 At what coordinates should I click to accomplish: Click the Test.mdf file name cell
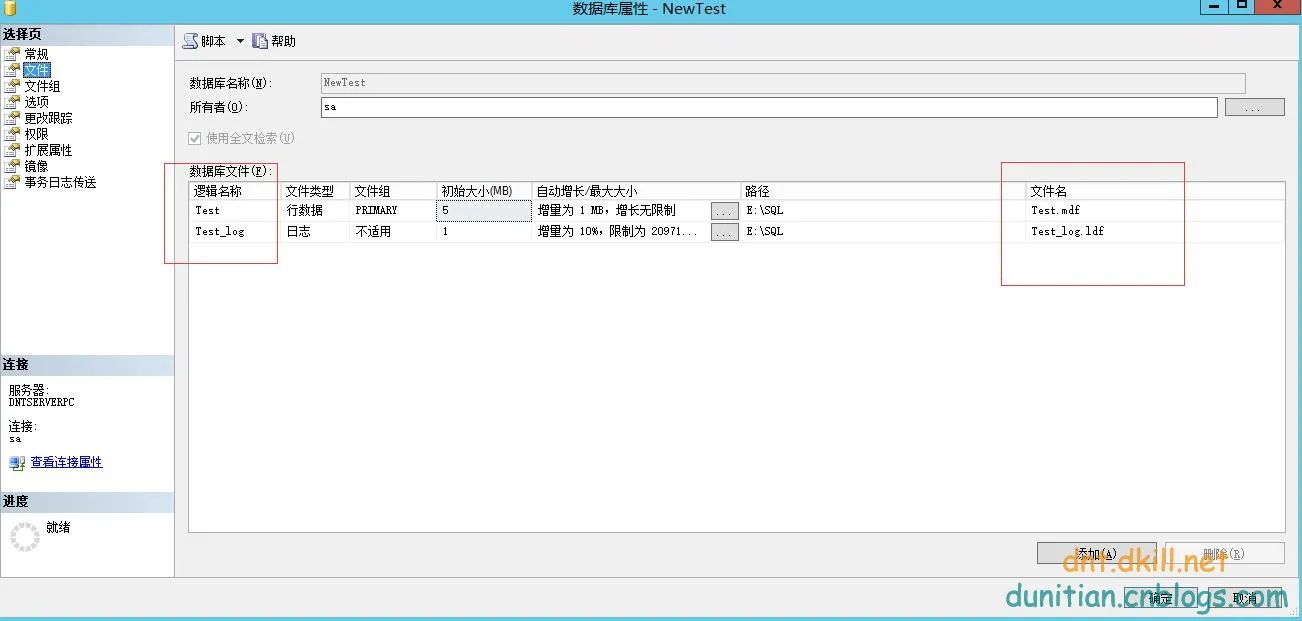(1155, 211)
